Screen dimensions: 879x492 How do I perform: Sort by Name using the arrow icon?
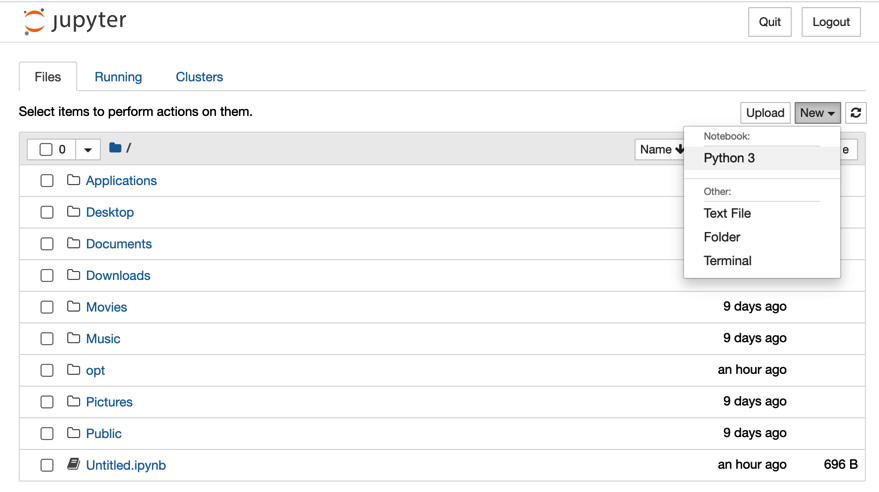tap(679, 149)
